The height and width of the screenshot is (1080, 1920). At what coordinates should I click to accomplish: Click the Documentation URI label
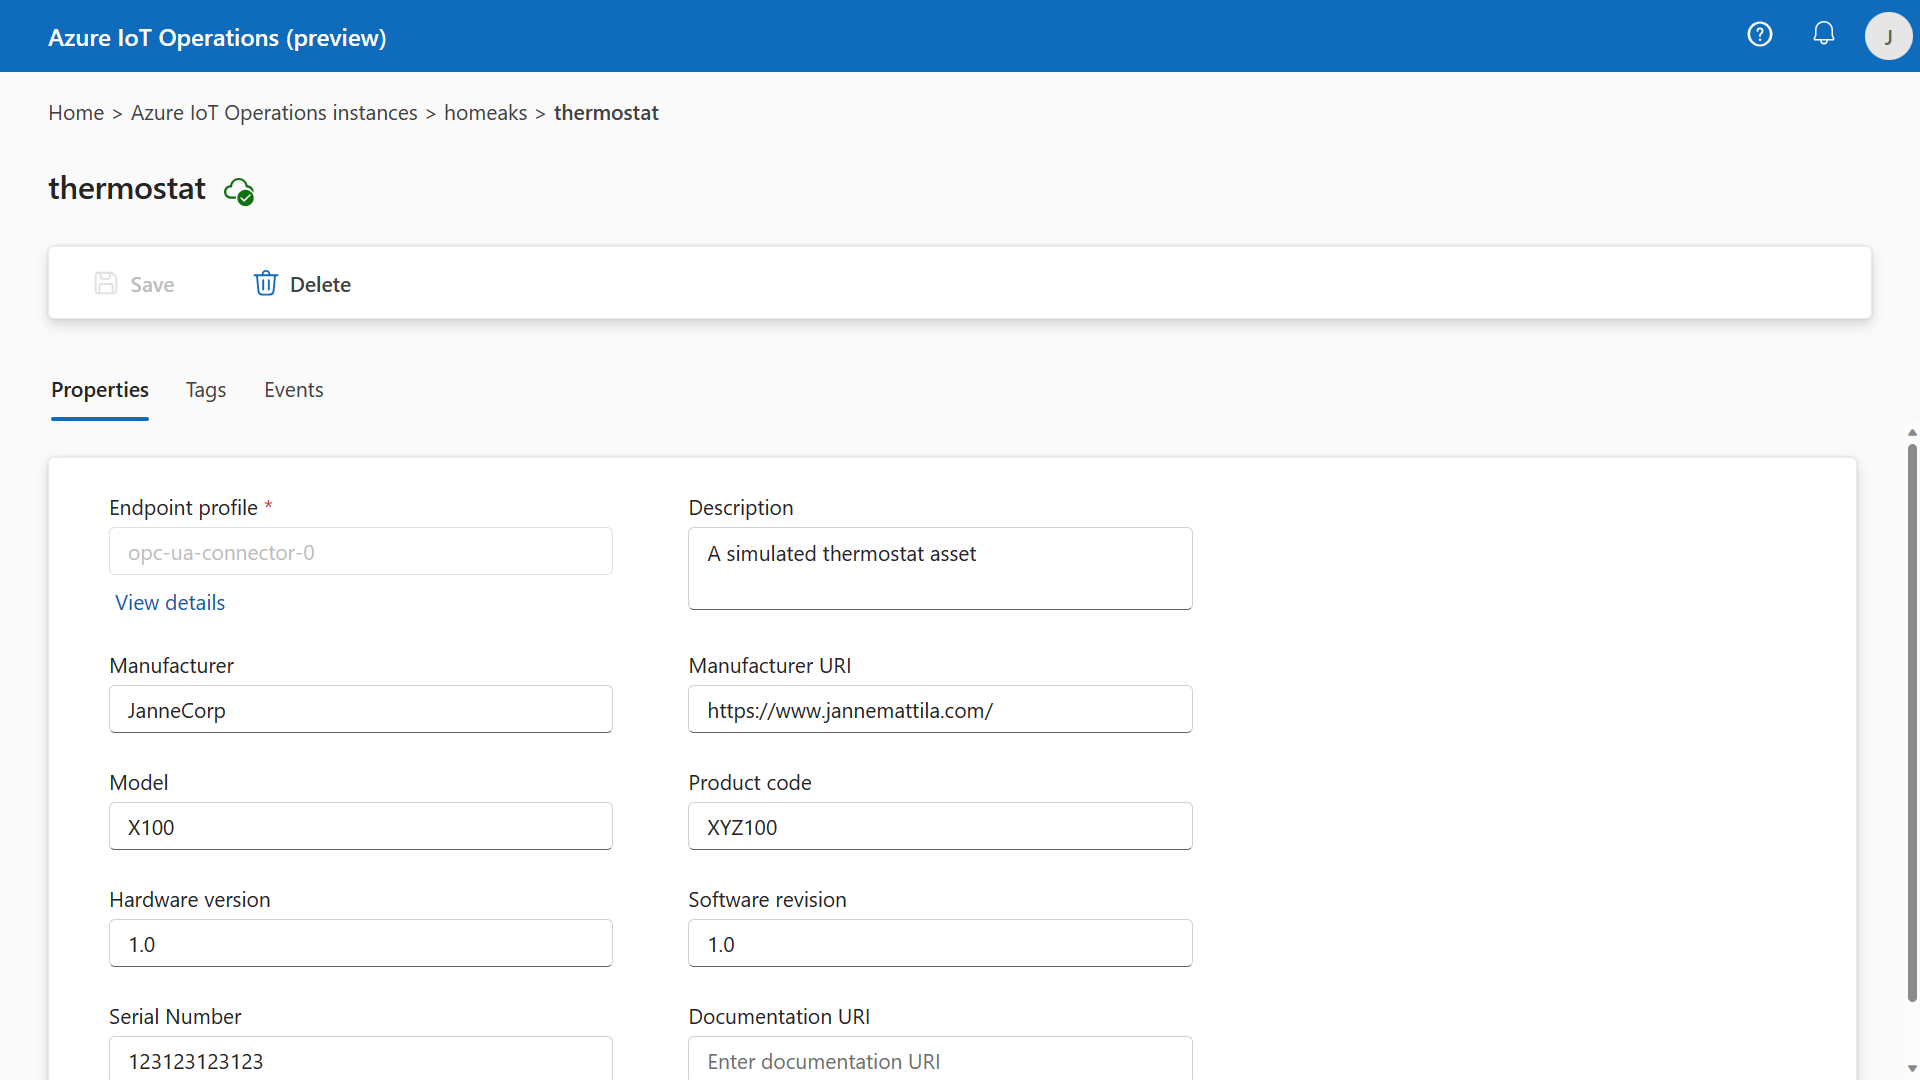[x=779, y=1017]
